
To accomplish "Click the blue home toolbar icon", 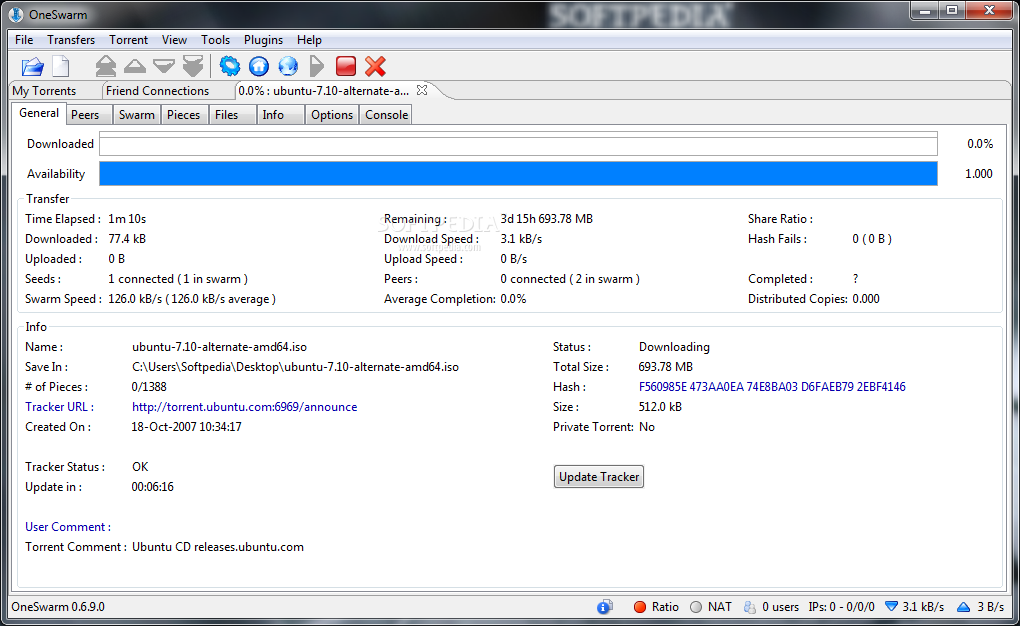I will [x=259, y=66].
